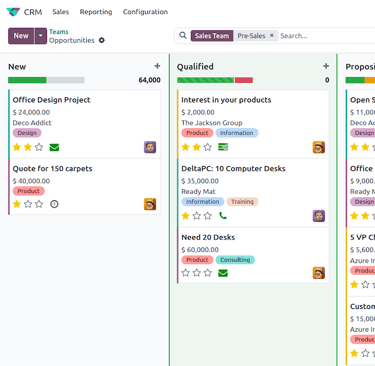This screenshot has height=366, width=375.
Task: Click the email activity icon on Office Design Project
Action: 54,147
